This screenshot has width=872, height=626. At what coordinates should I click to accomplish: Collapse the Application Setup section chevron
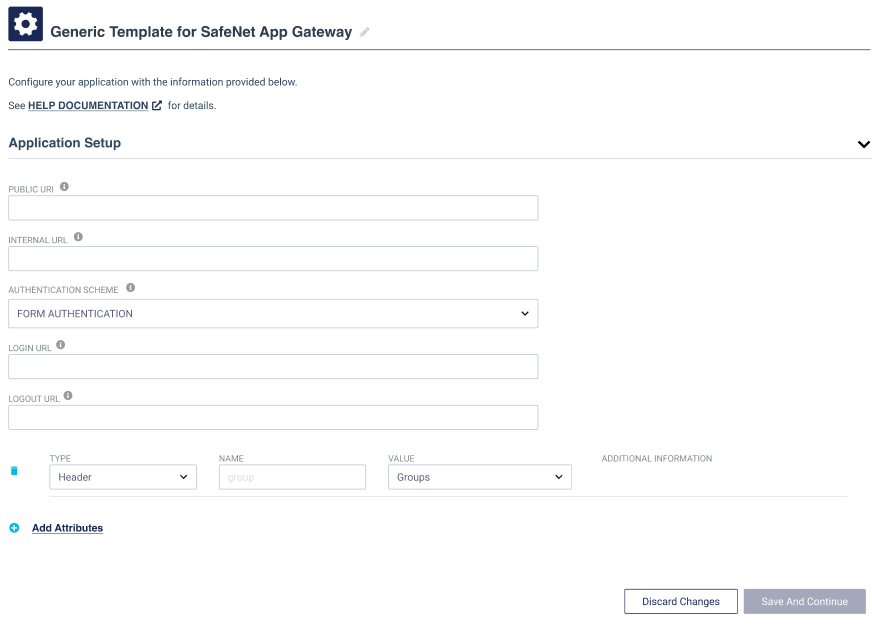863,144
